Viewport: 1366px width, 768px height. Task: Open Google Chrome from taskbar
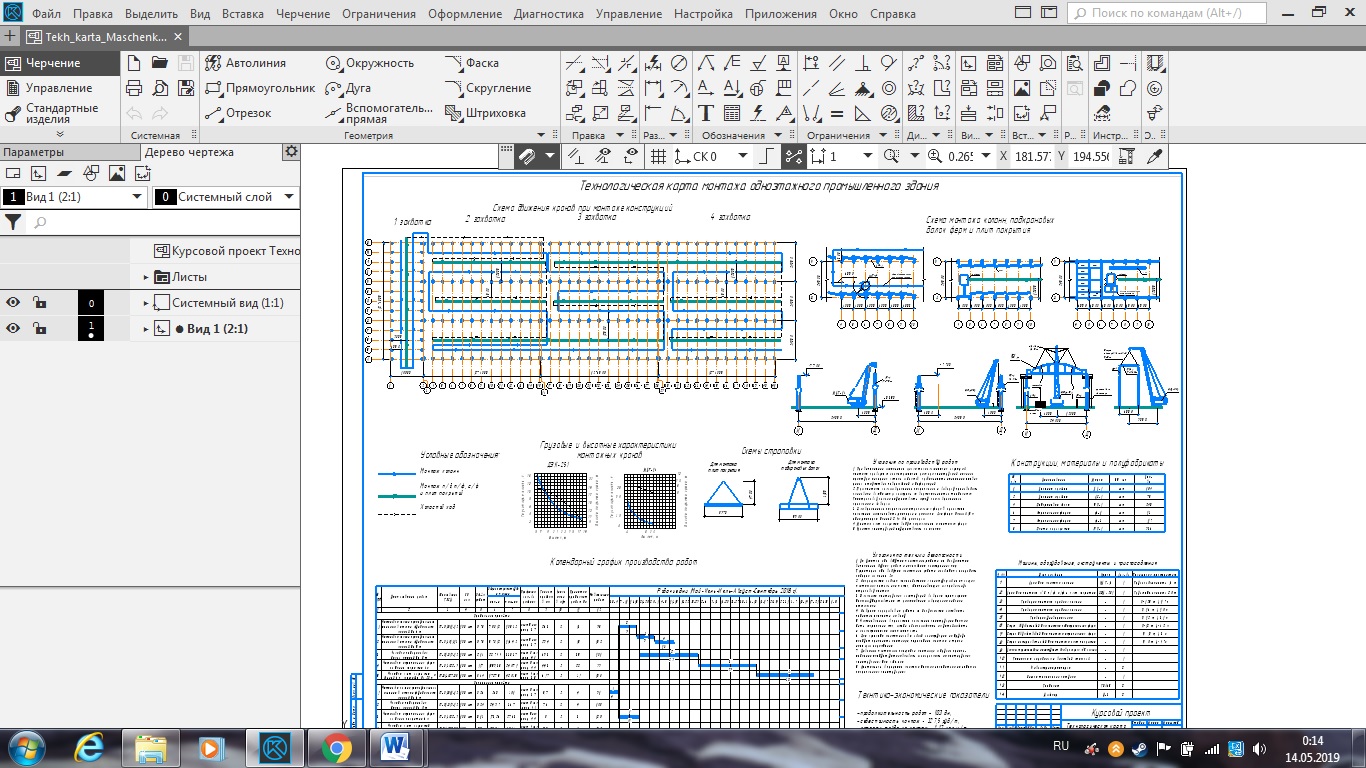tap(335, 748)
